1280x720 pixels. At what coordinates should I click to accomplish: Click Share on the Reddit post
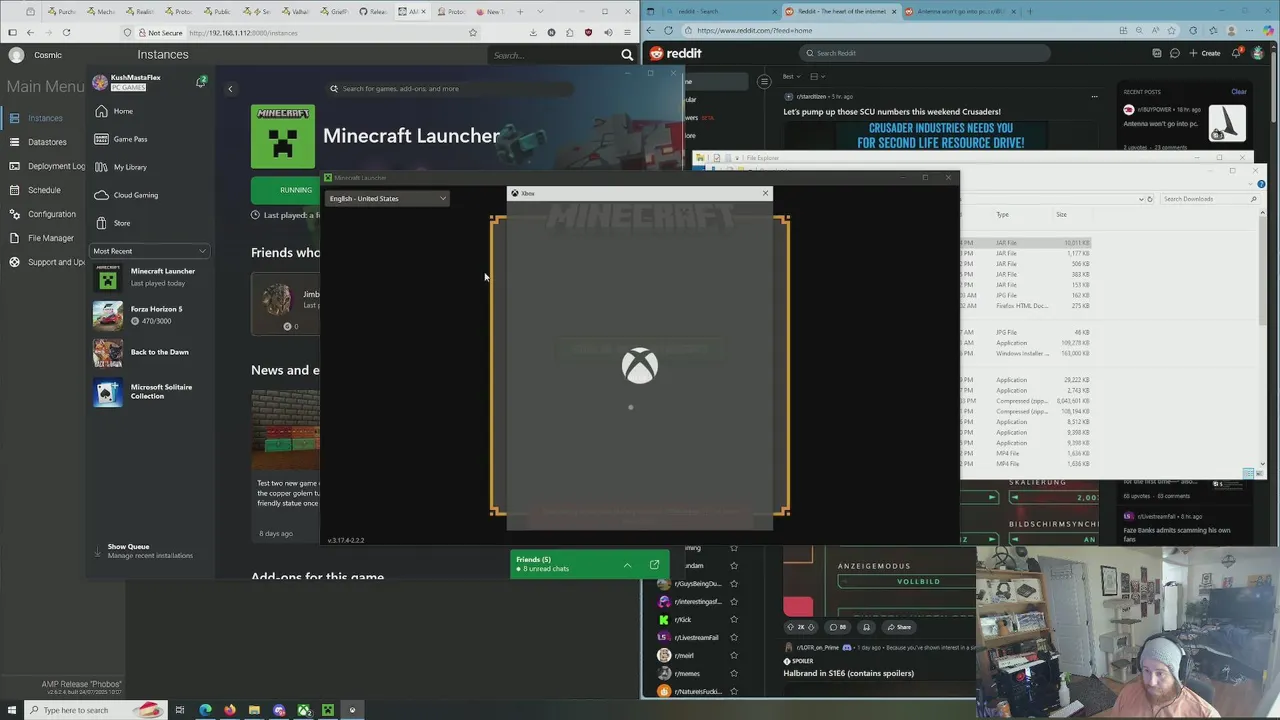coord(897,627)
